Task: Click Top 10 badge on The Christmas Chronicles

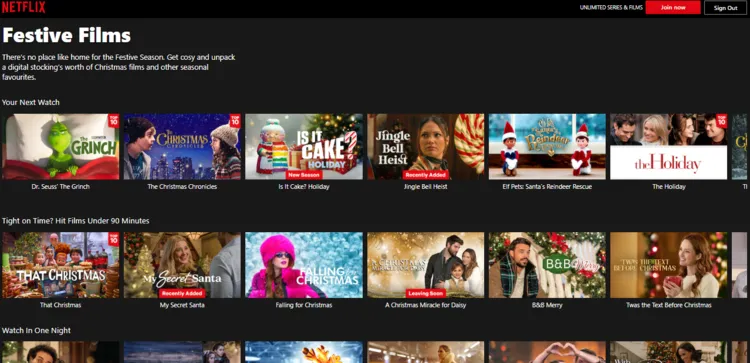Action: 235,120
